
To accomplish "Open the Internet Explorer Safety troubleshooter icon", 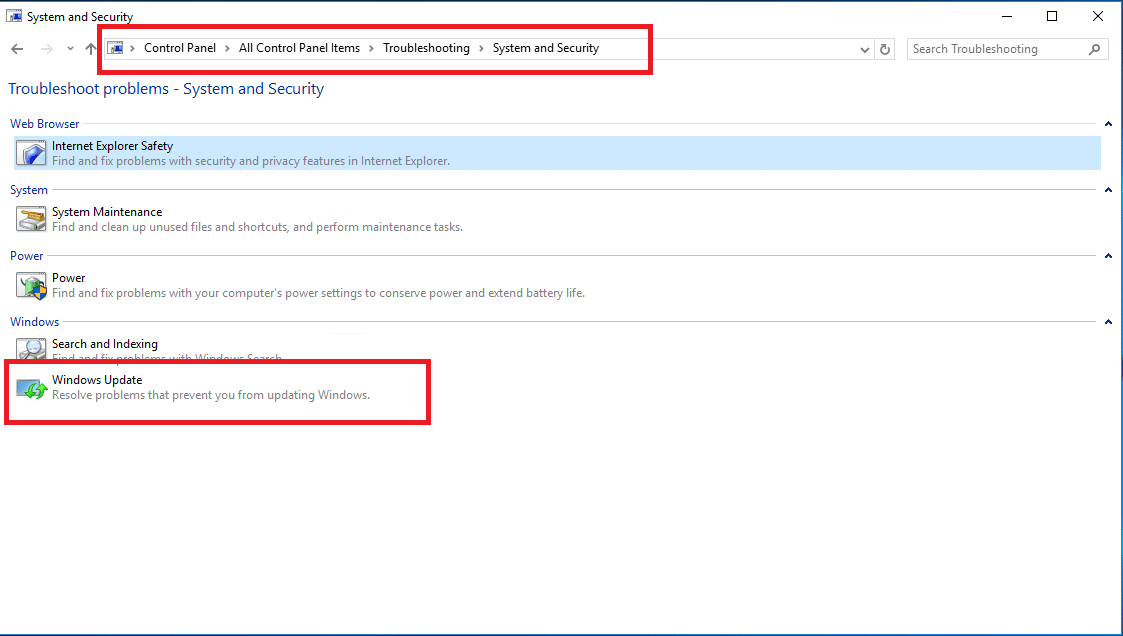I will tap(31, 153).
